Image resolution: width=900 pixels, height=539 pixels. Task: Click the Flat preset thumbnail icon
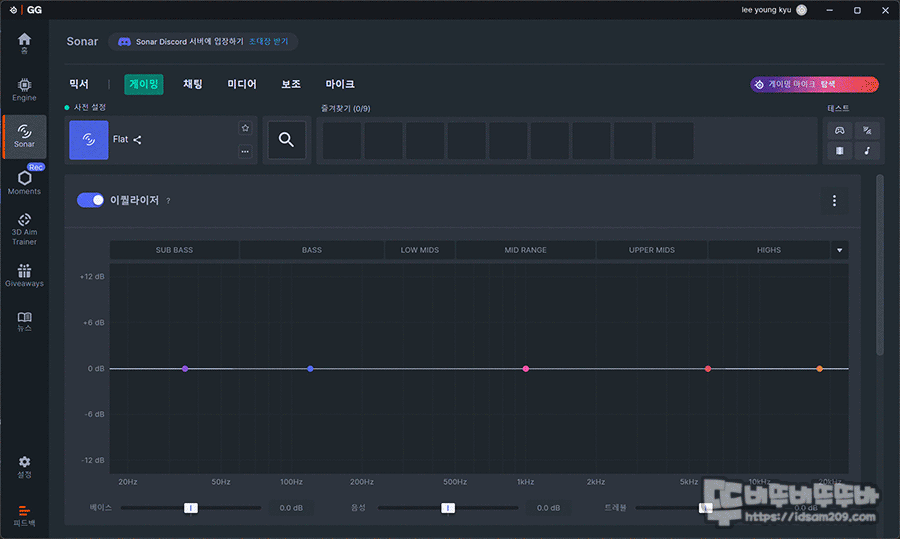click(88, 139)
